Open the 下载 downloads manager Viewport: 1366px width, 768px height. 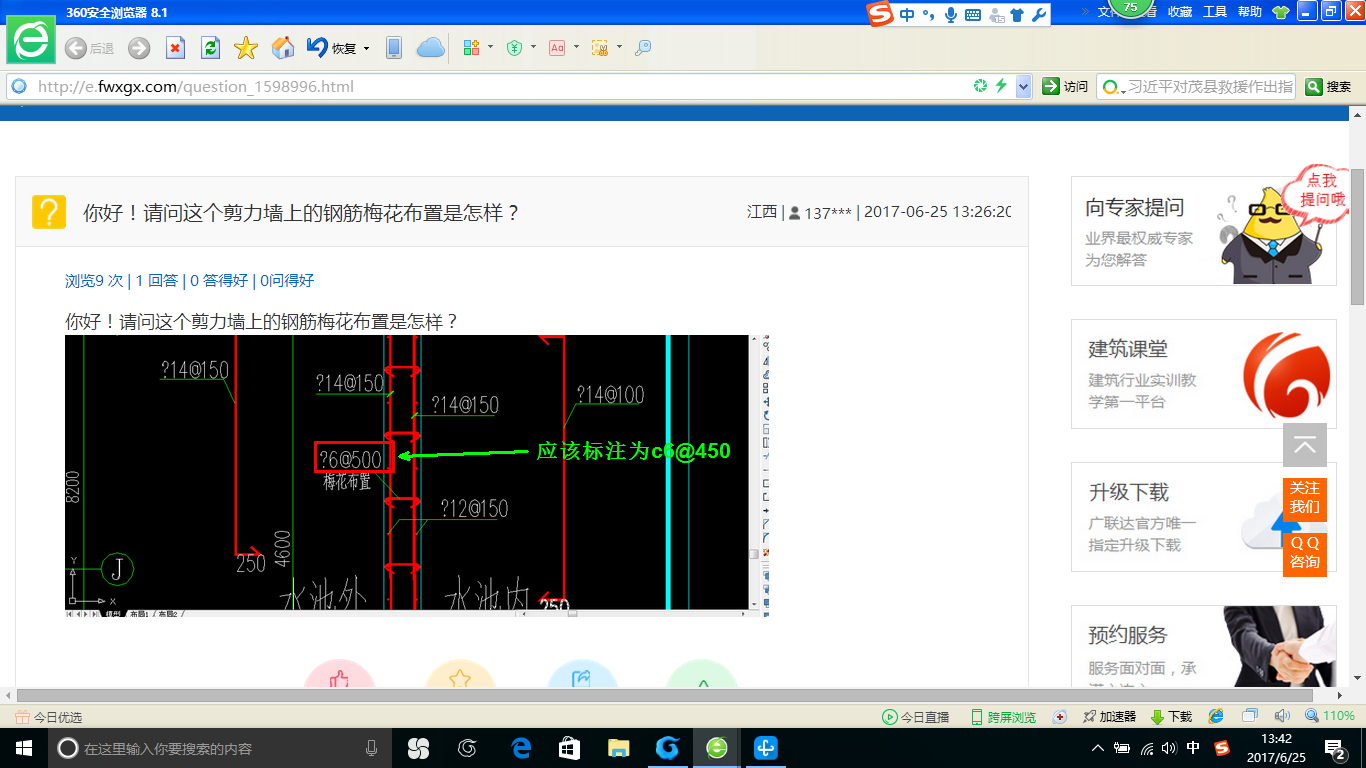point(1172,717)
